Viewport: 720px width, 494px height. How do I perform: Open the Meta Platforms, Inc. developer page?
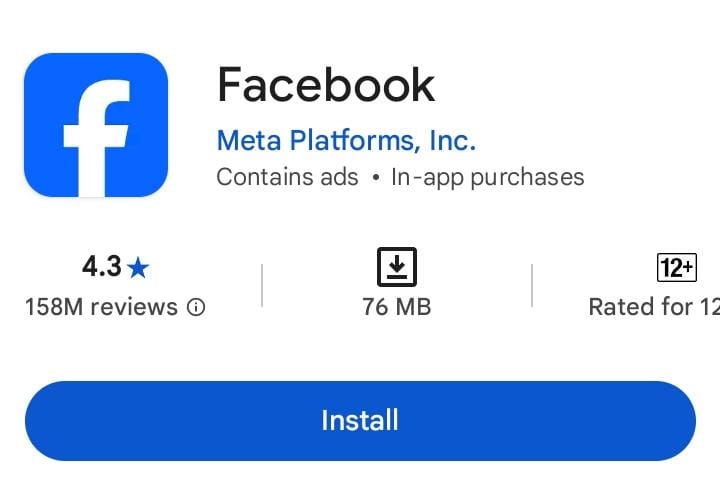[x=346, y=140]
